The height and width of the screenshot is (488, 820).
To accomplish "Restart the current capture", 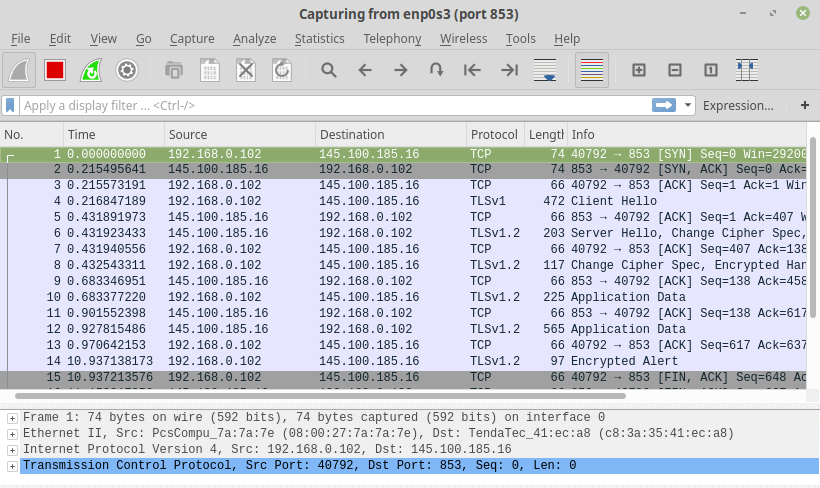I will point(91,70).
